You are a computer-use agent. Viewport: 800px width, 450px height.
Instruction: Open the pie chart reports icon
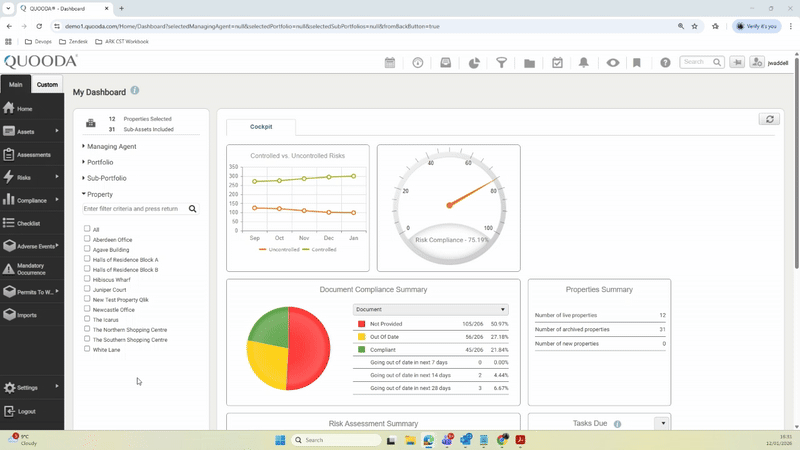click(474, 63)
